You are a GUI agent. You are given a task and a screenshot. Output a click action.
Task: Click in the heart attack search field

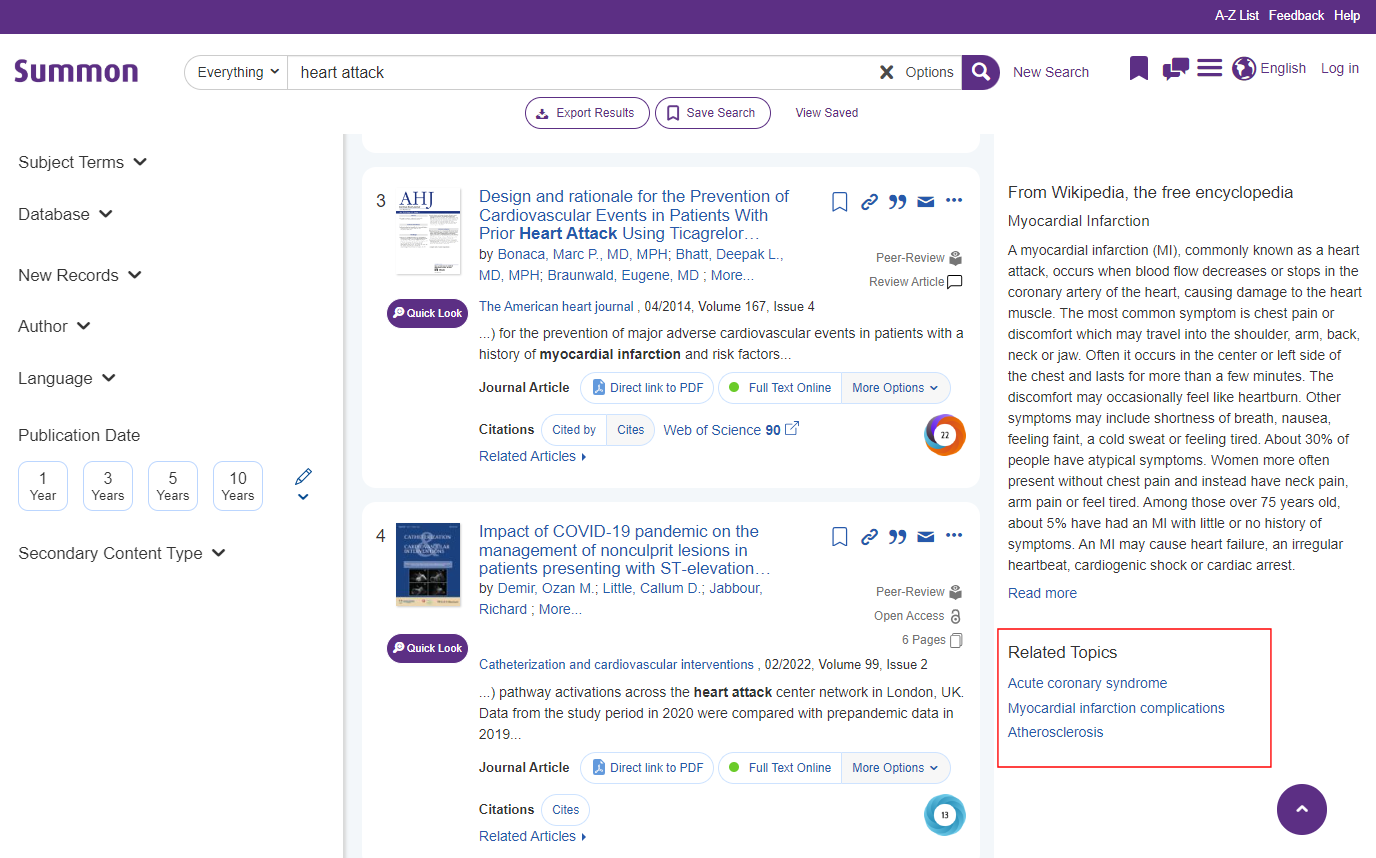(x=580, y=72)
